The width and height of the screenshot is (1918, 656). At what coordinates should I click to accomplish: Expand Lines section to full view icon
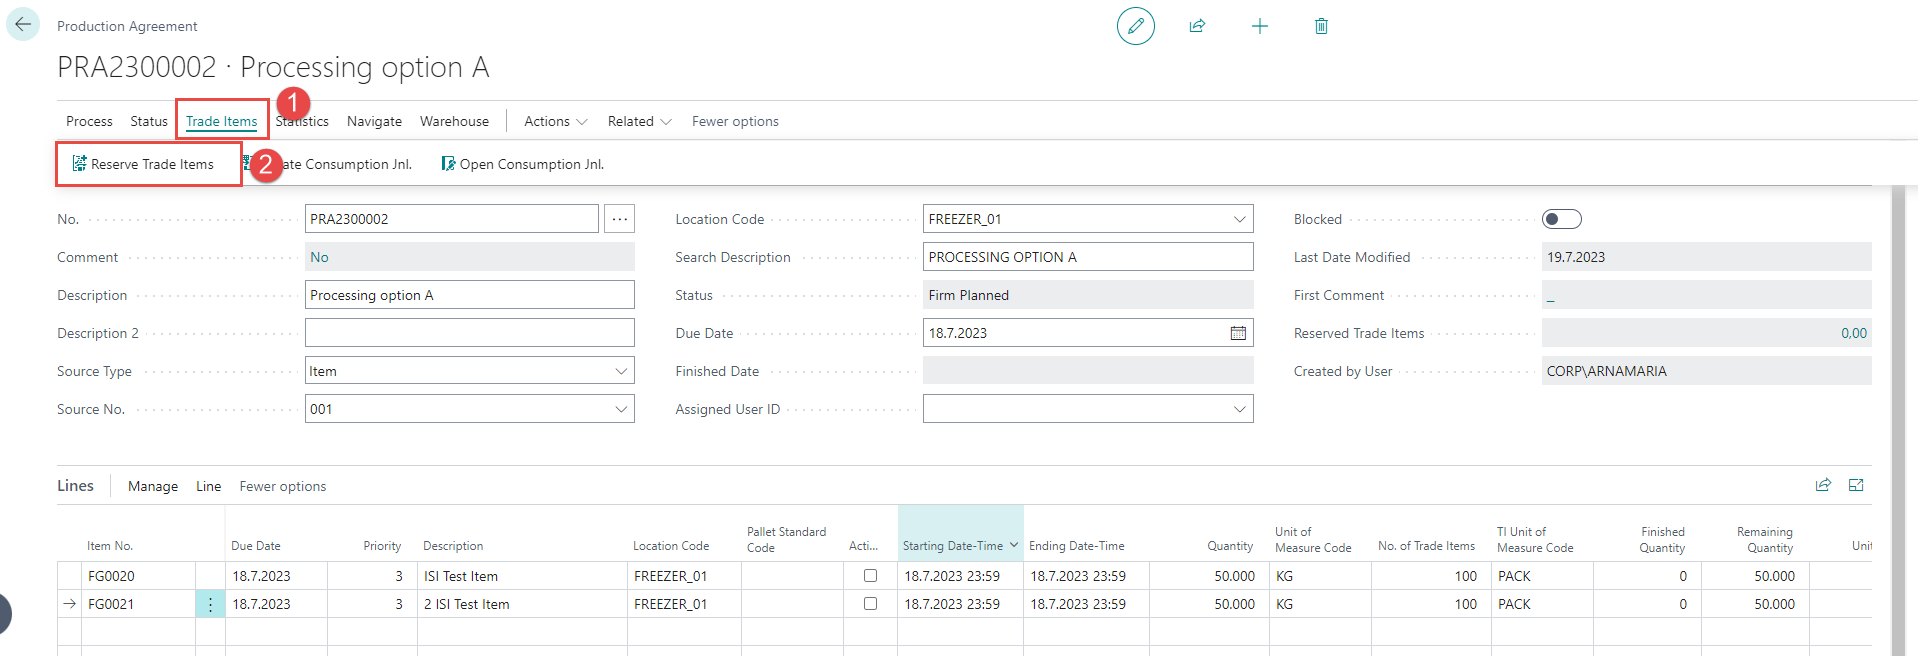pyautogui.click(x=1856, y=485)
